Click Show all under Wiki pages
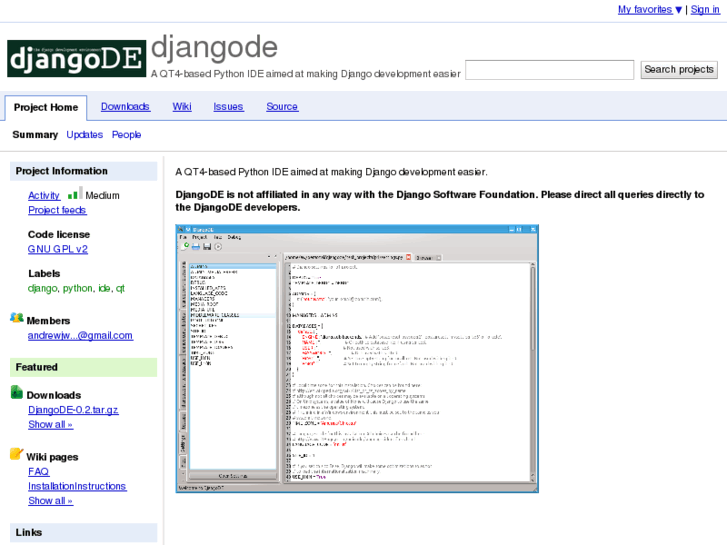 click(x=51, y=501)
